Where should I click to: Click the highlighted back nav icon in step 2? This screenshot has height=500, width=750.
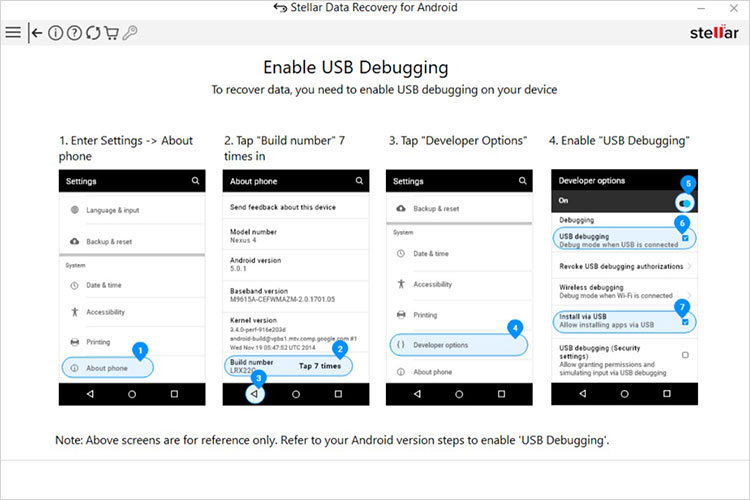[x=255, y=394]
